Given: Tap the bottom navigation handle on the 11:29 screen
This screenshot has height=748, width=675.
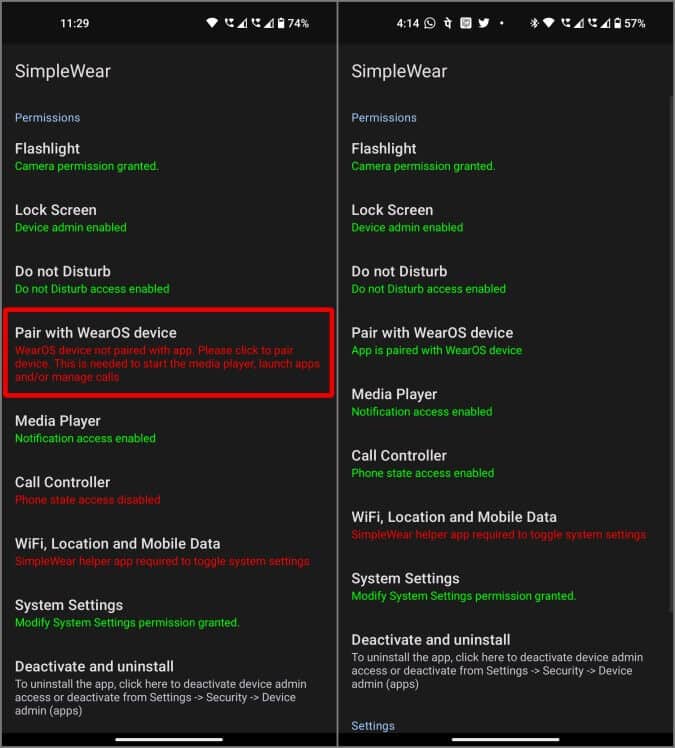Looking at the screenshot, I should pos(169,740).
